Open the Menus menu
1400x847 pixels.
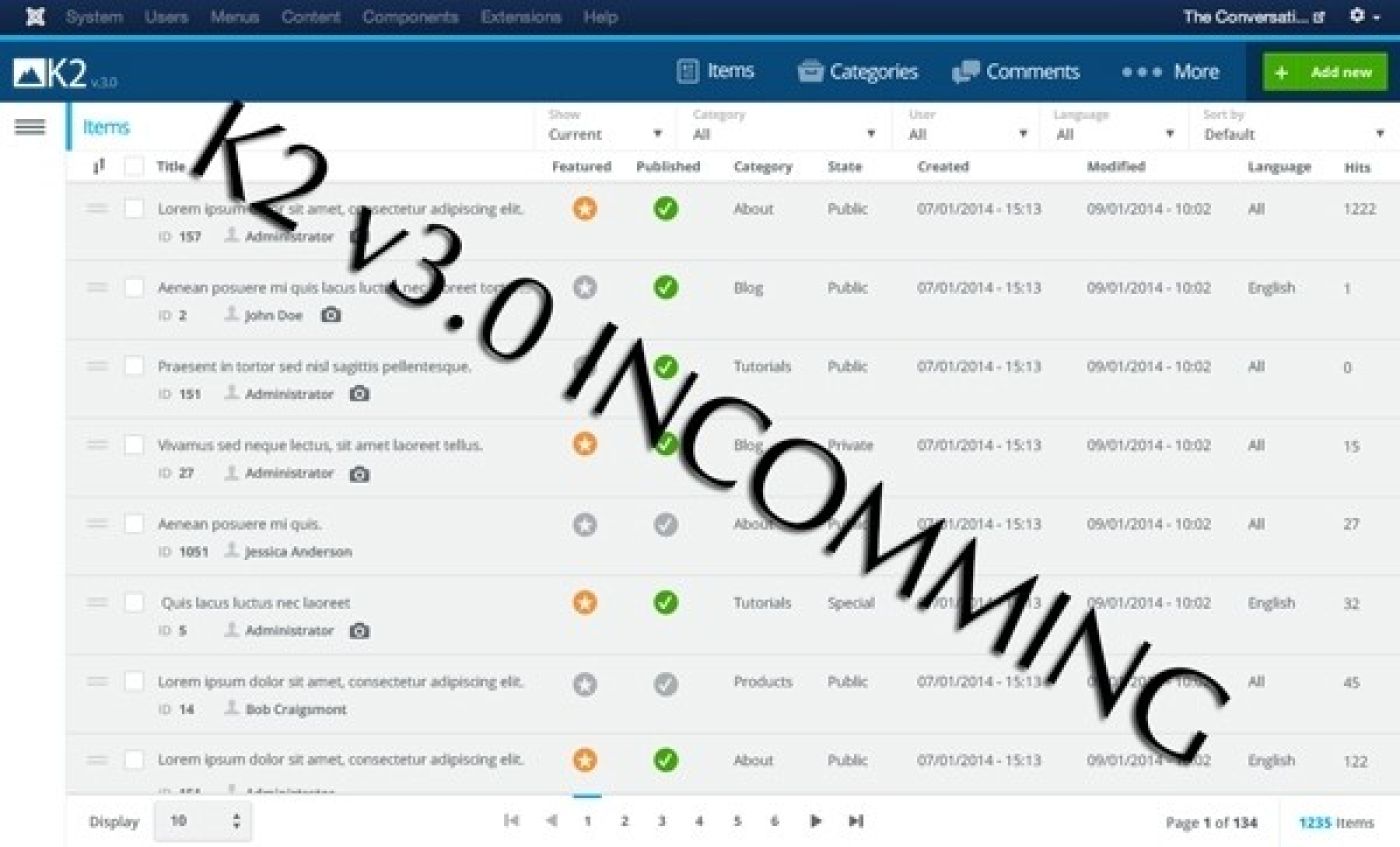pos(235,17)
